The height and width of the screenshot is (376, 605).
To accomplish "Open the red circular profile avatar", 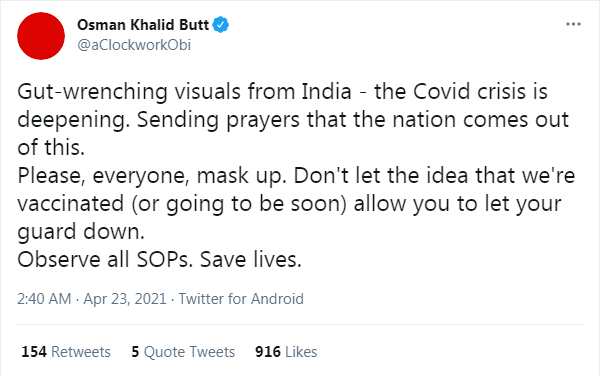I will click(41, 36).
